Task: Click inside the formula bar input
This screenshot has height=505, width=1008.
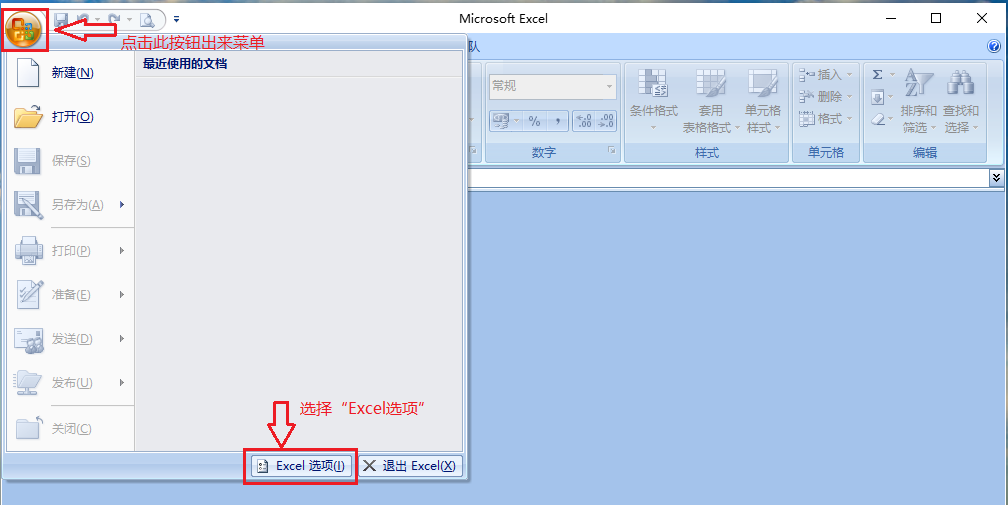Action: click(x=728, y=178)
